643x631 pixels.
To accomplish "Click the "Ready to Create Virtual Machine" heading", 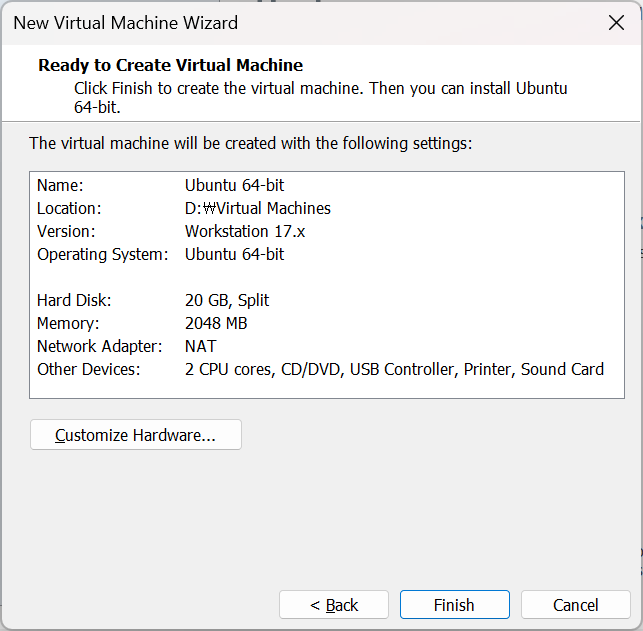I will [x=171, y=65].
